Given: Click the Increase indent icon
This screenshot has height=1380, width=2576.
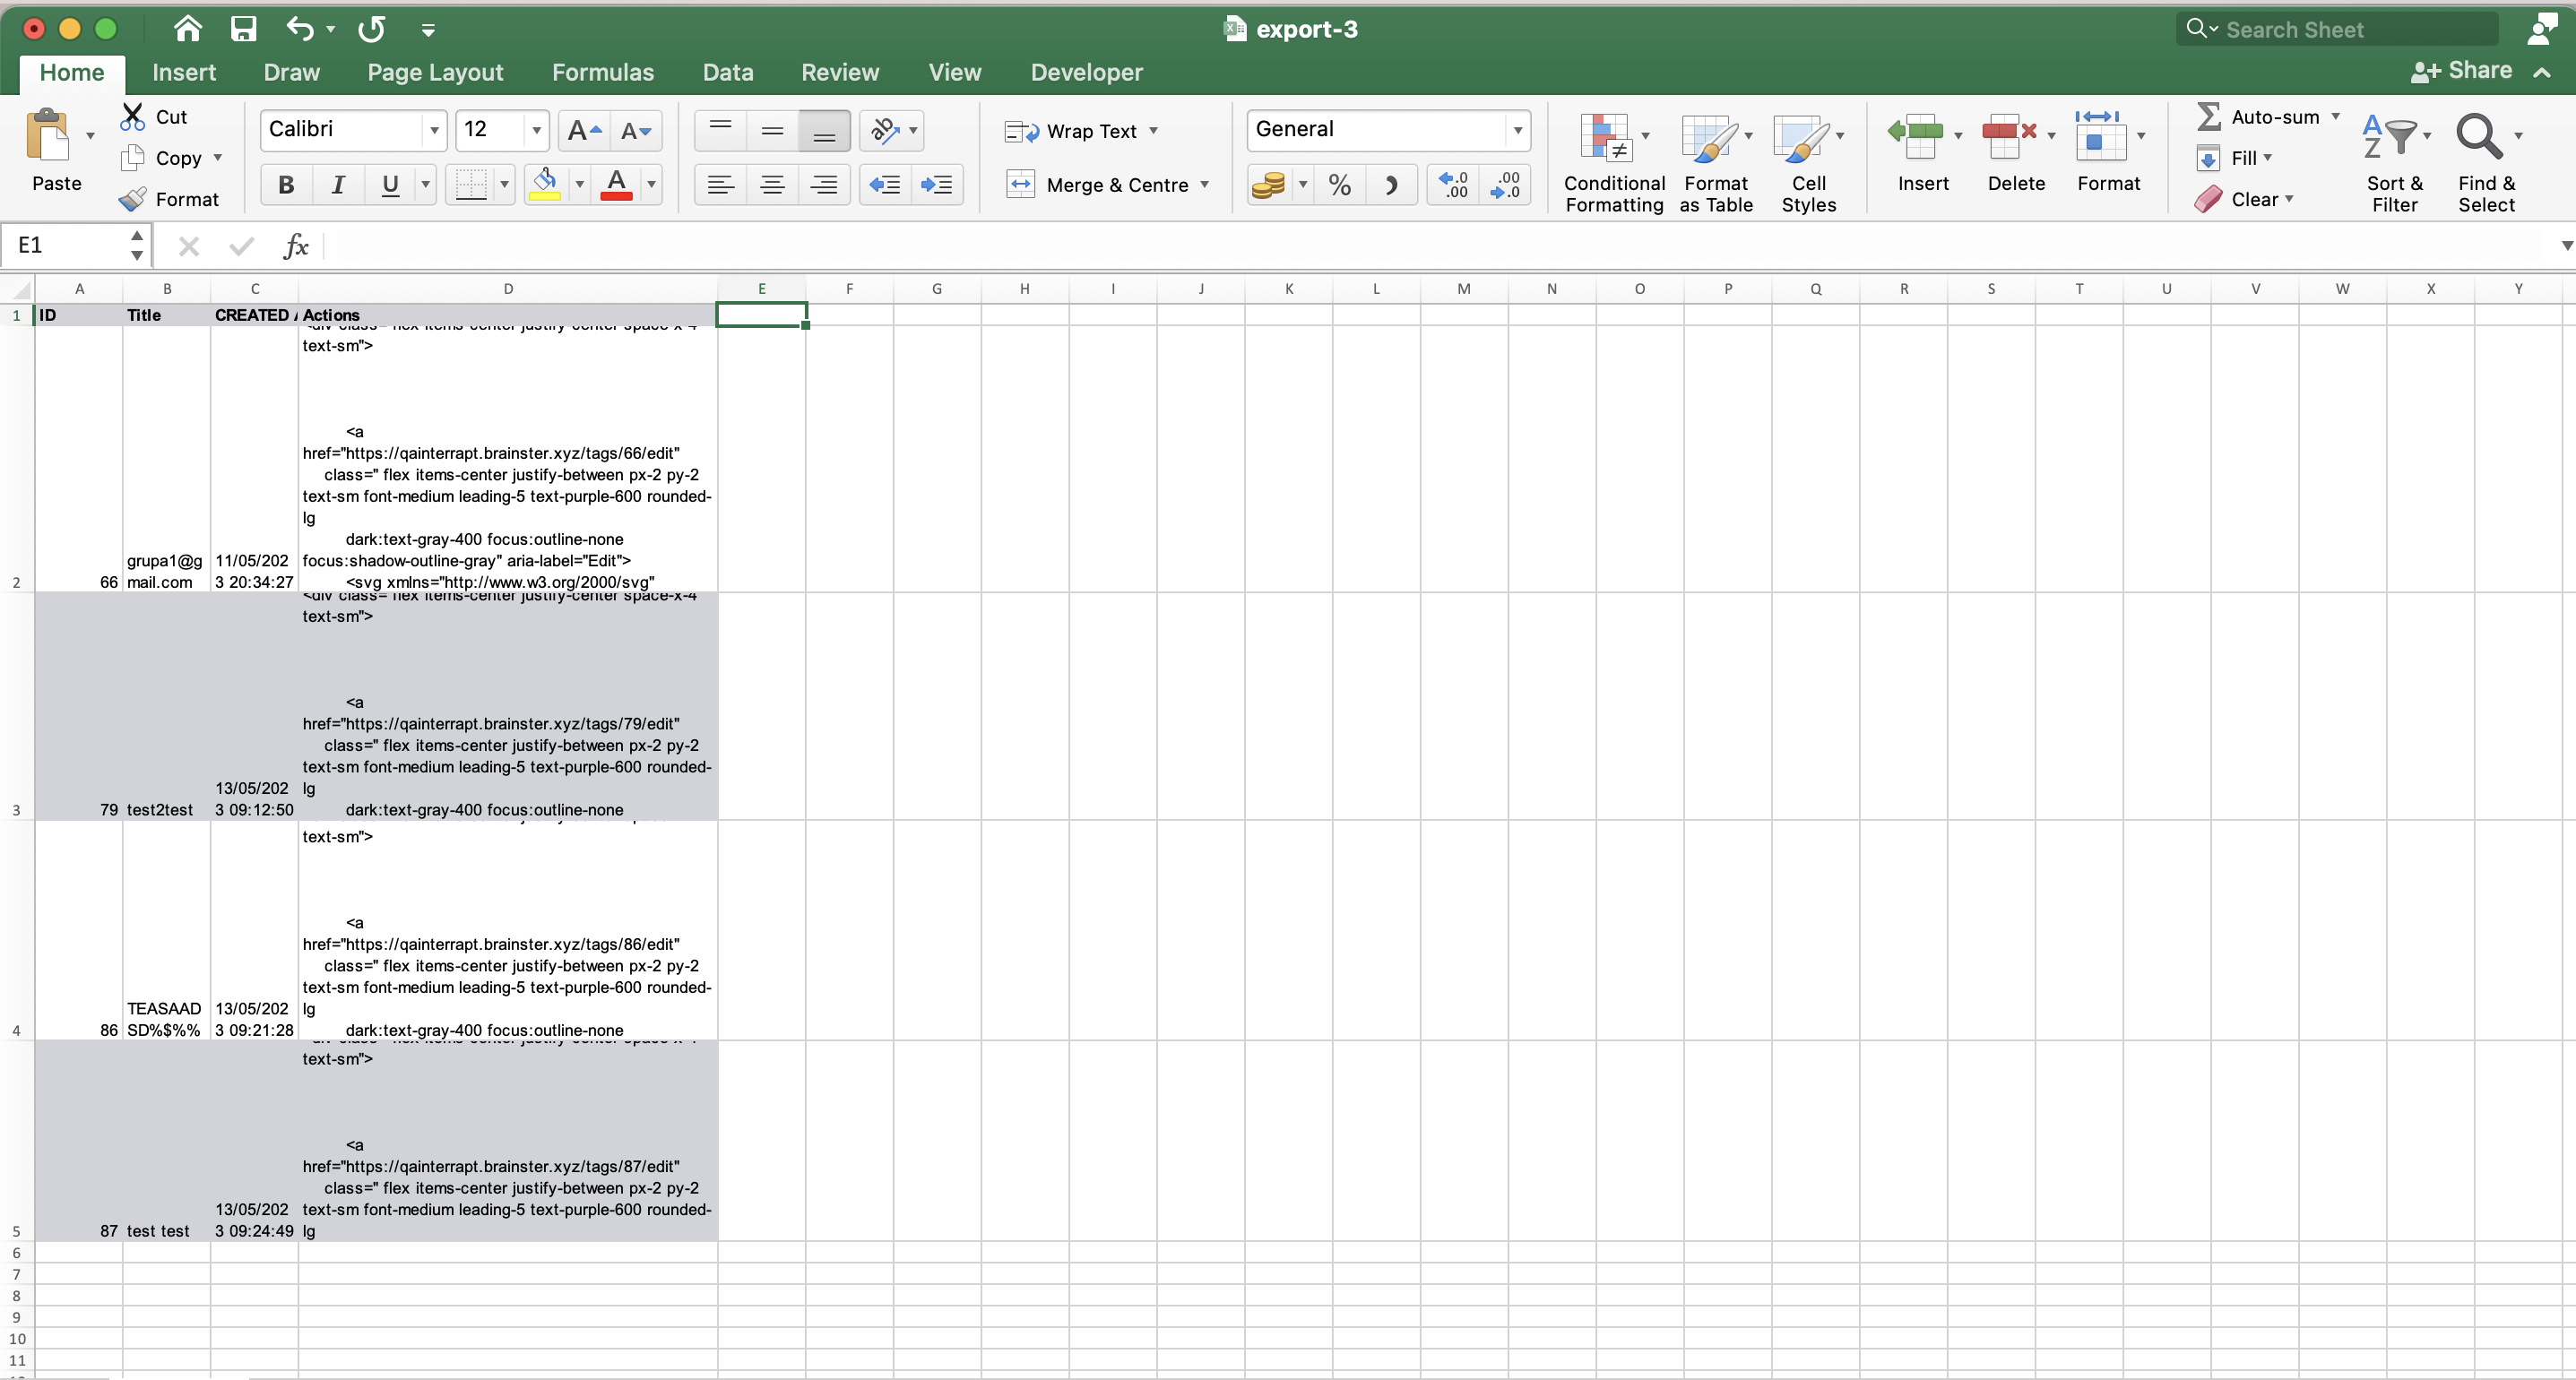Looking at the screenshot, I should pos(936,185).
